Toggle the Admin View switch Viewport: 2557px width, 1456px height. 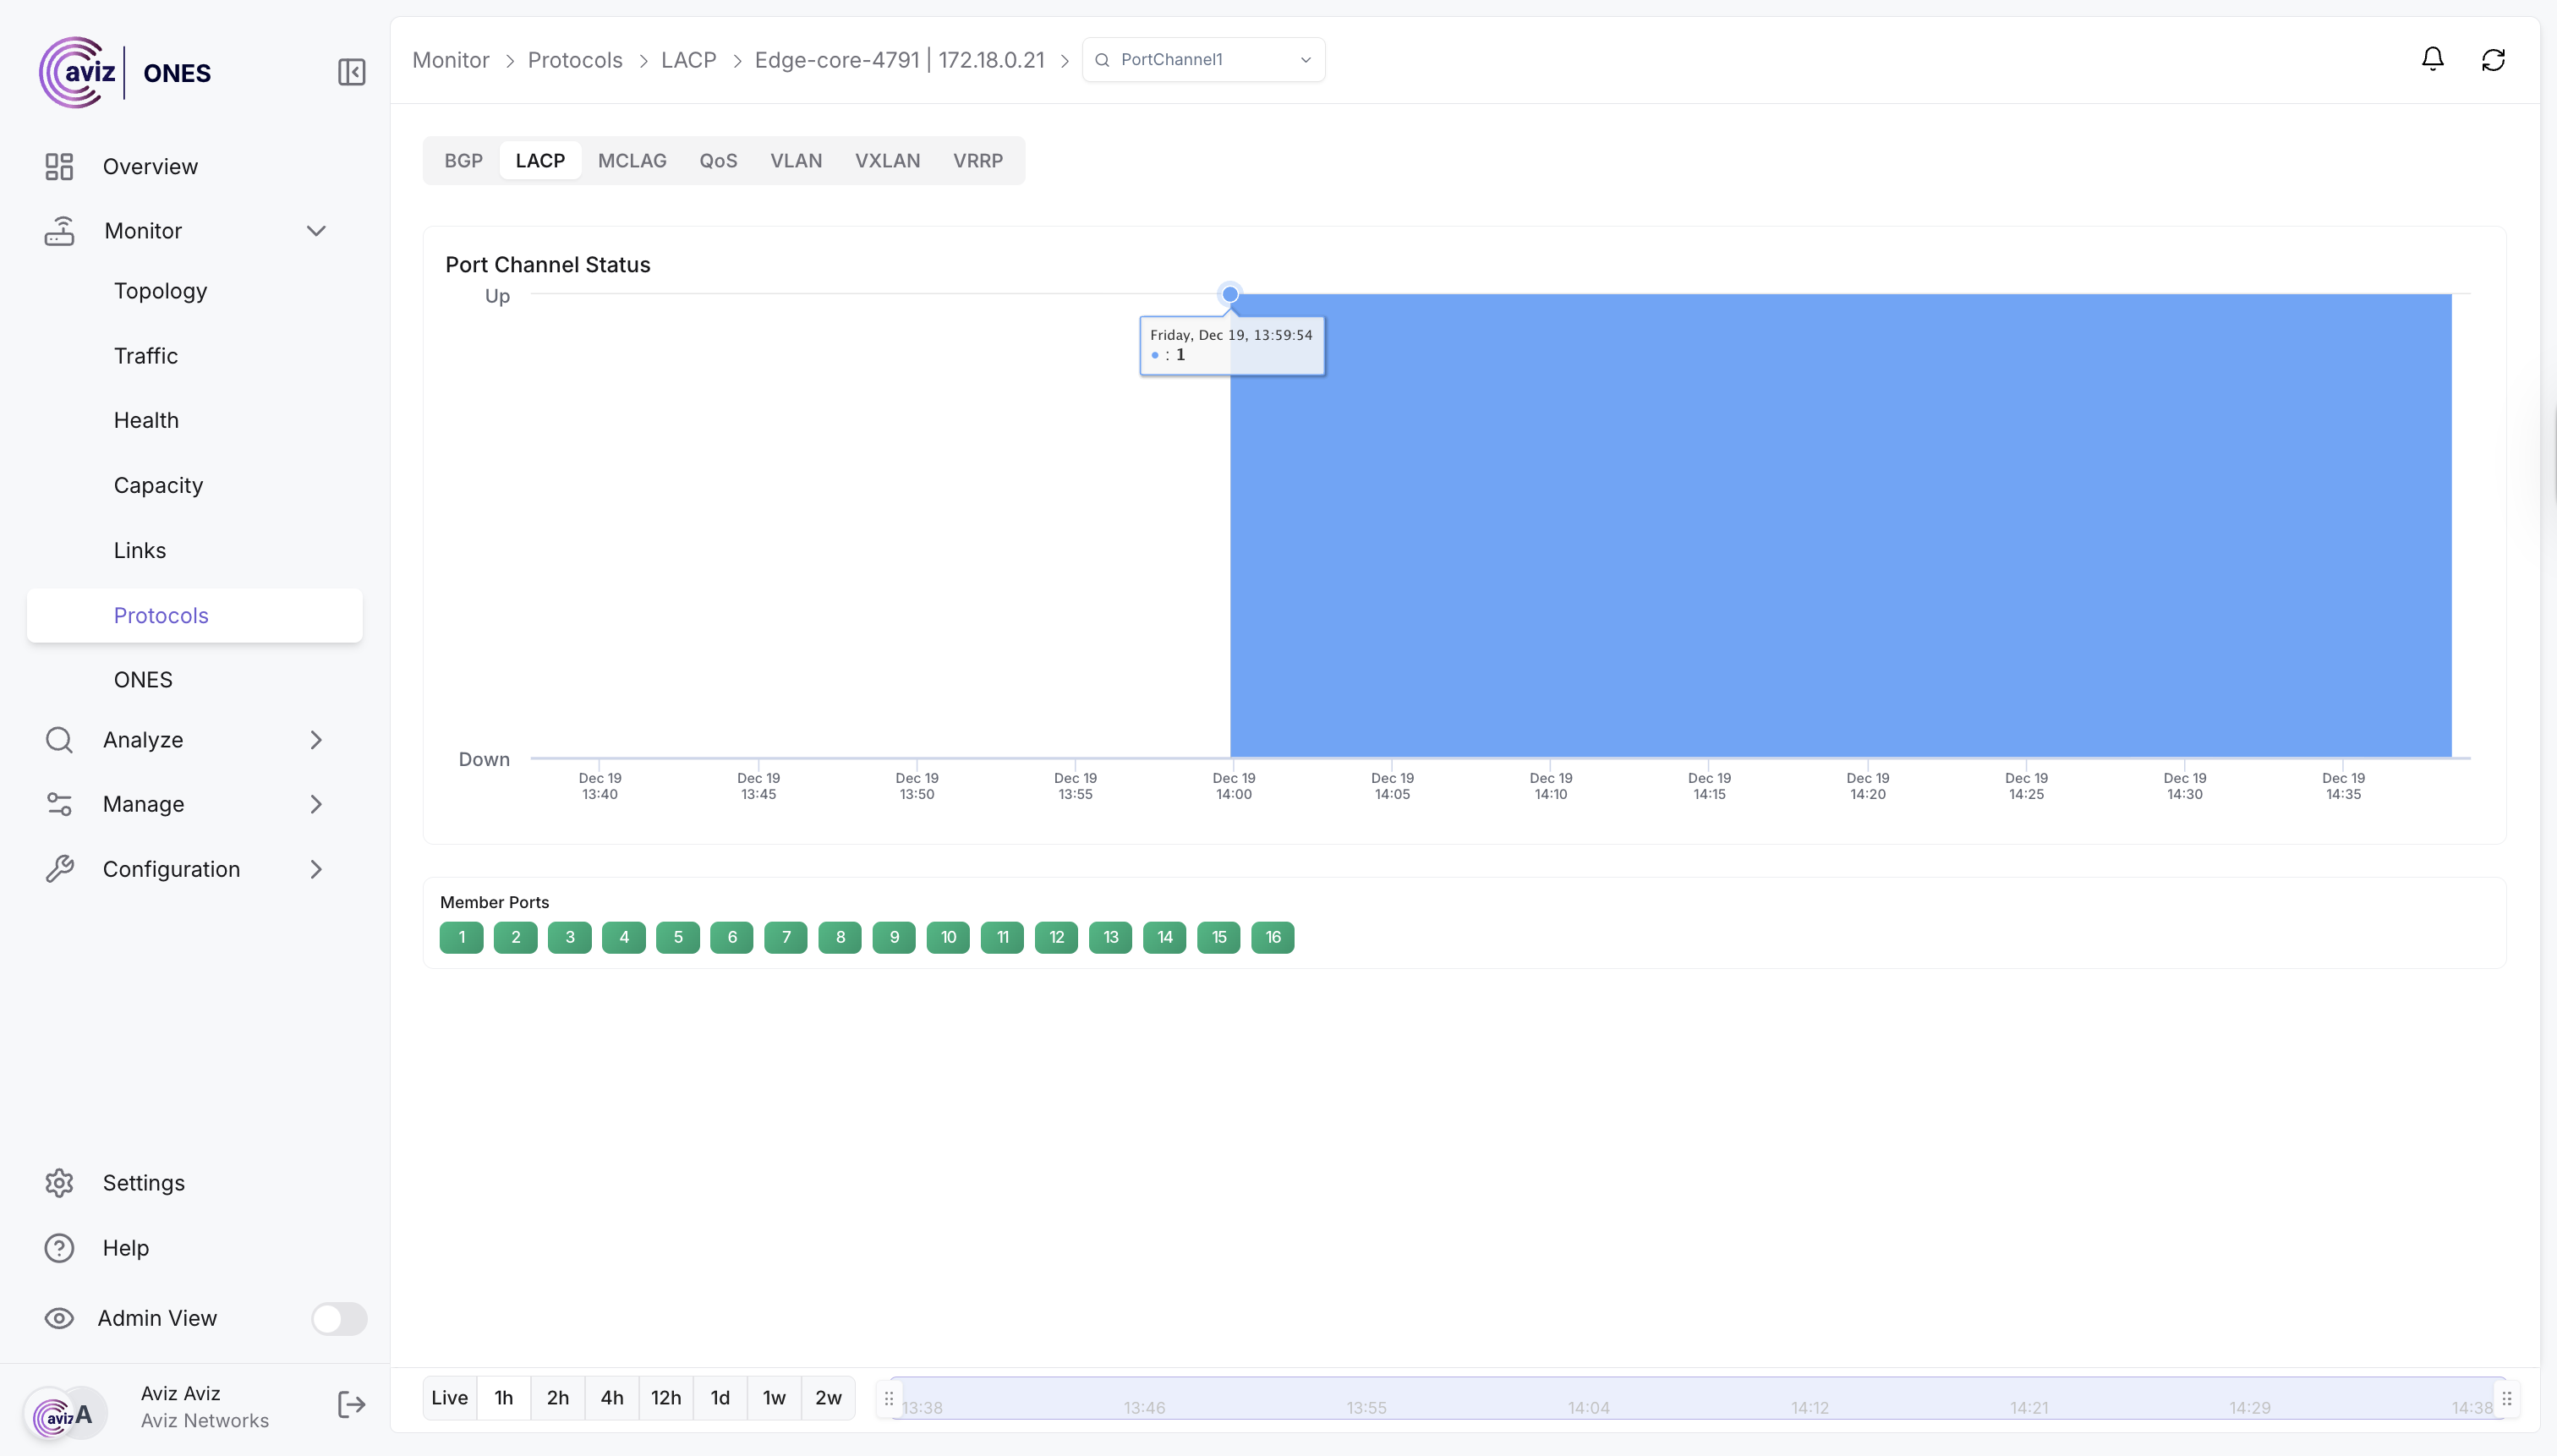point(338,1318)
